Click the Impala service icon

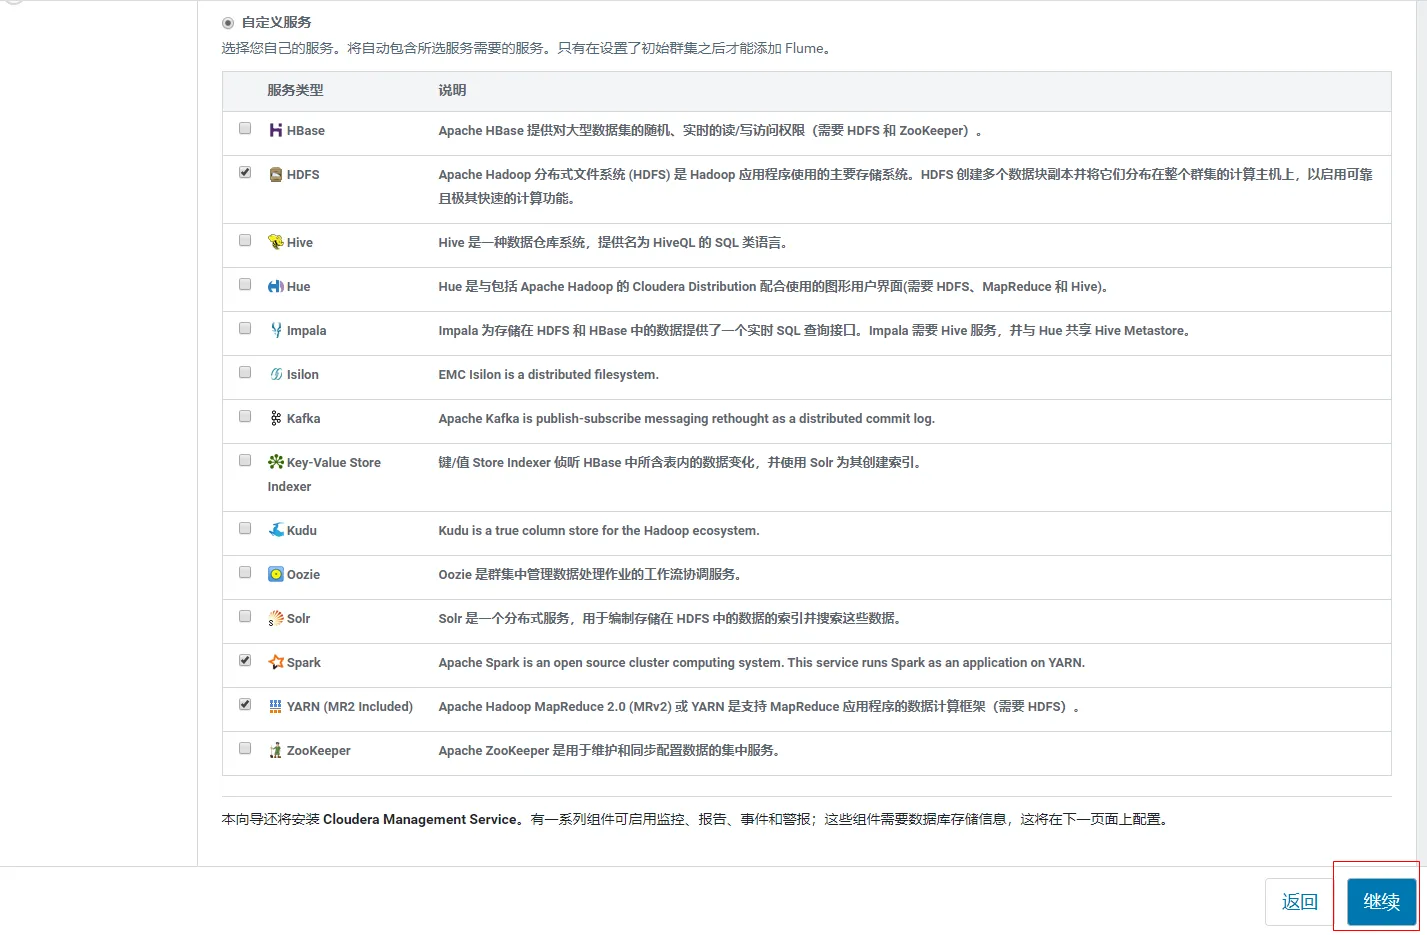[276, 330]
